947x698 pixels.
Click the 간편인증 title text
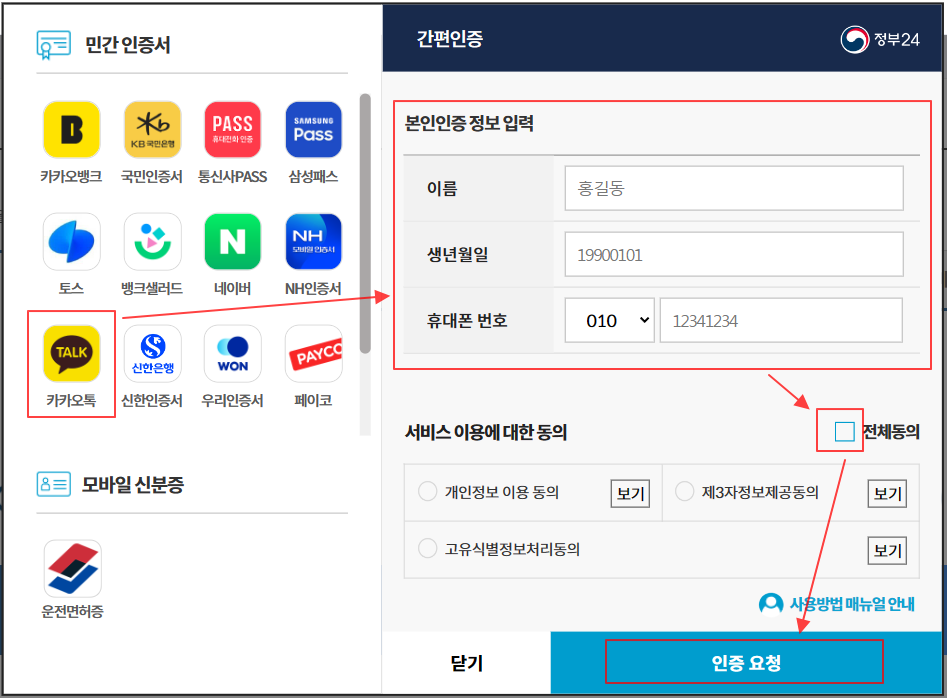point(450,39)
